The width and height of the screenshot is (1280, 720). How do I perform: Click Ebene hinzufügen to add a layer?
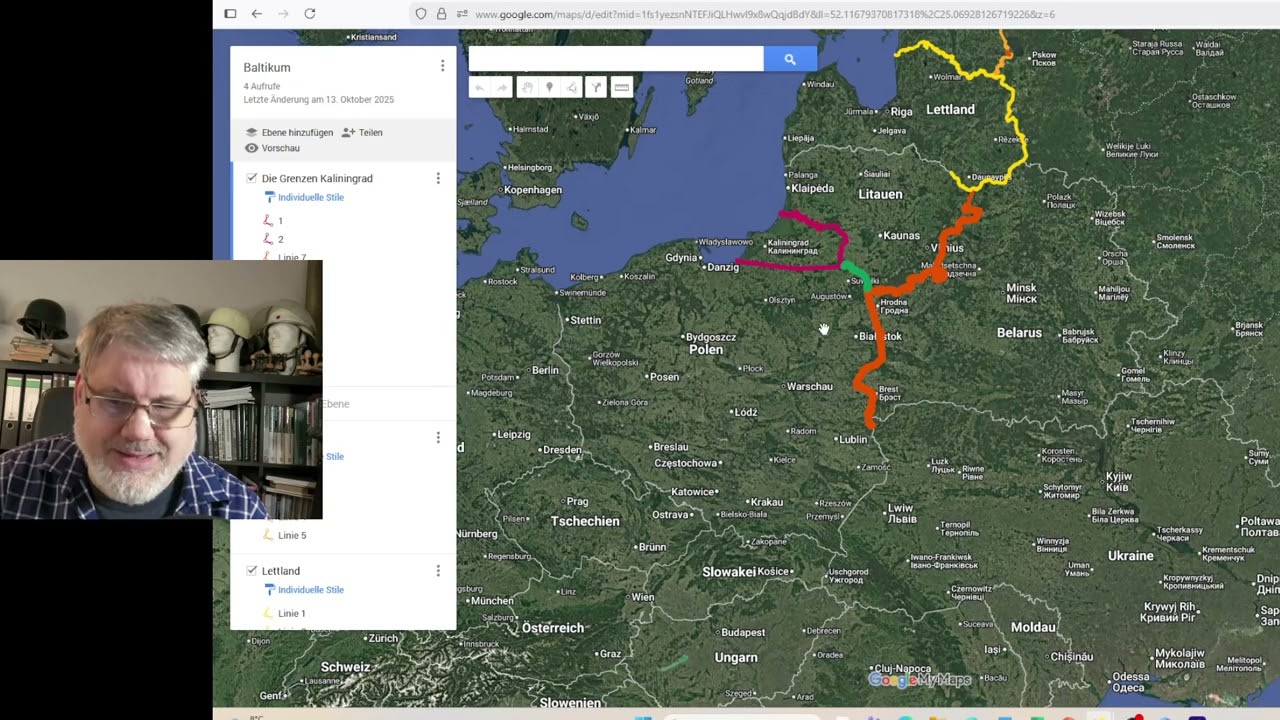(x=297, y=132)
